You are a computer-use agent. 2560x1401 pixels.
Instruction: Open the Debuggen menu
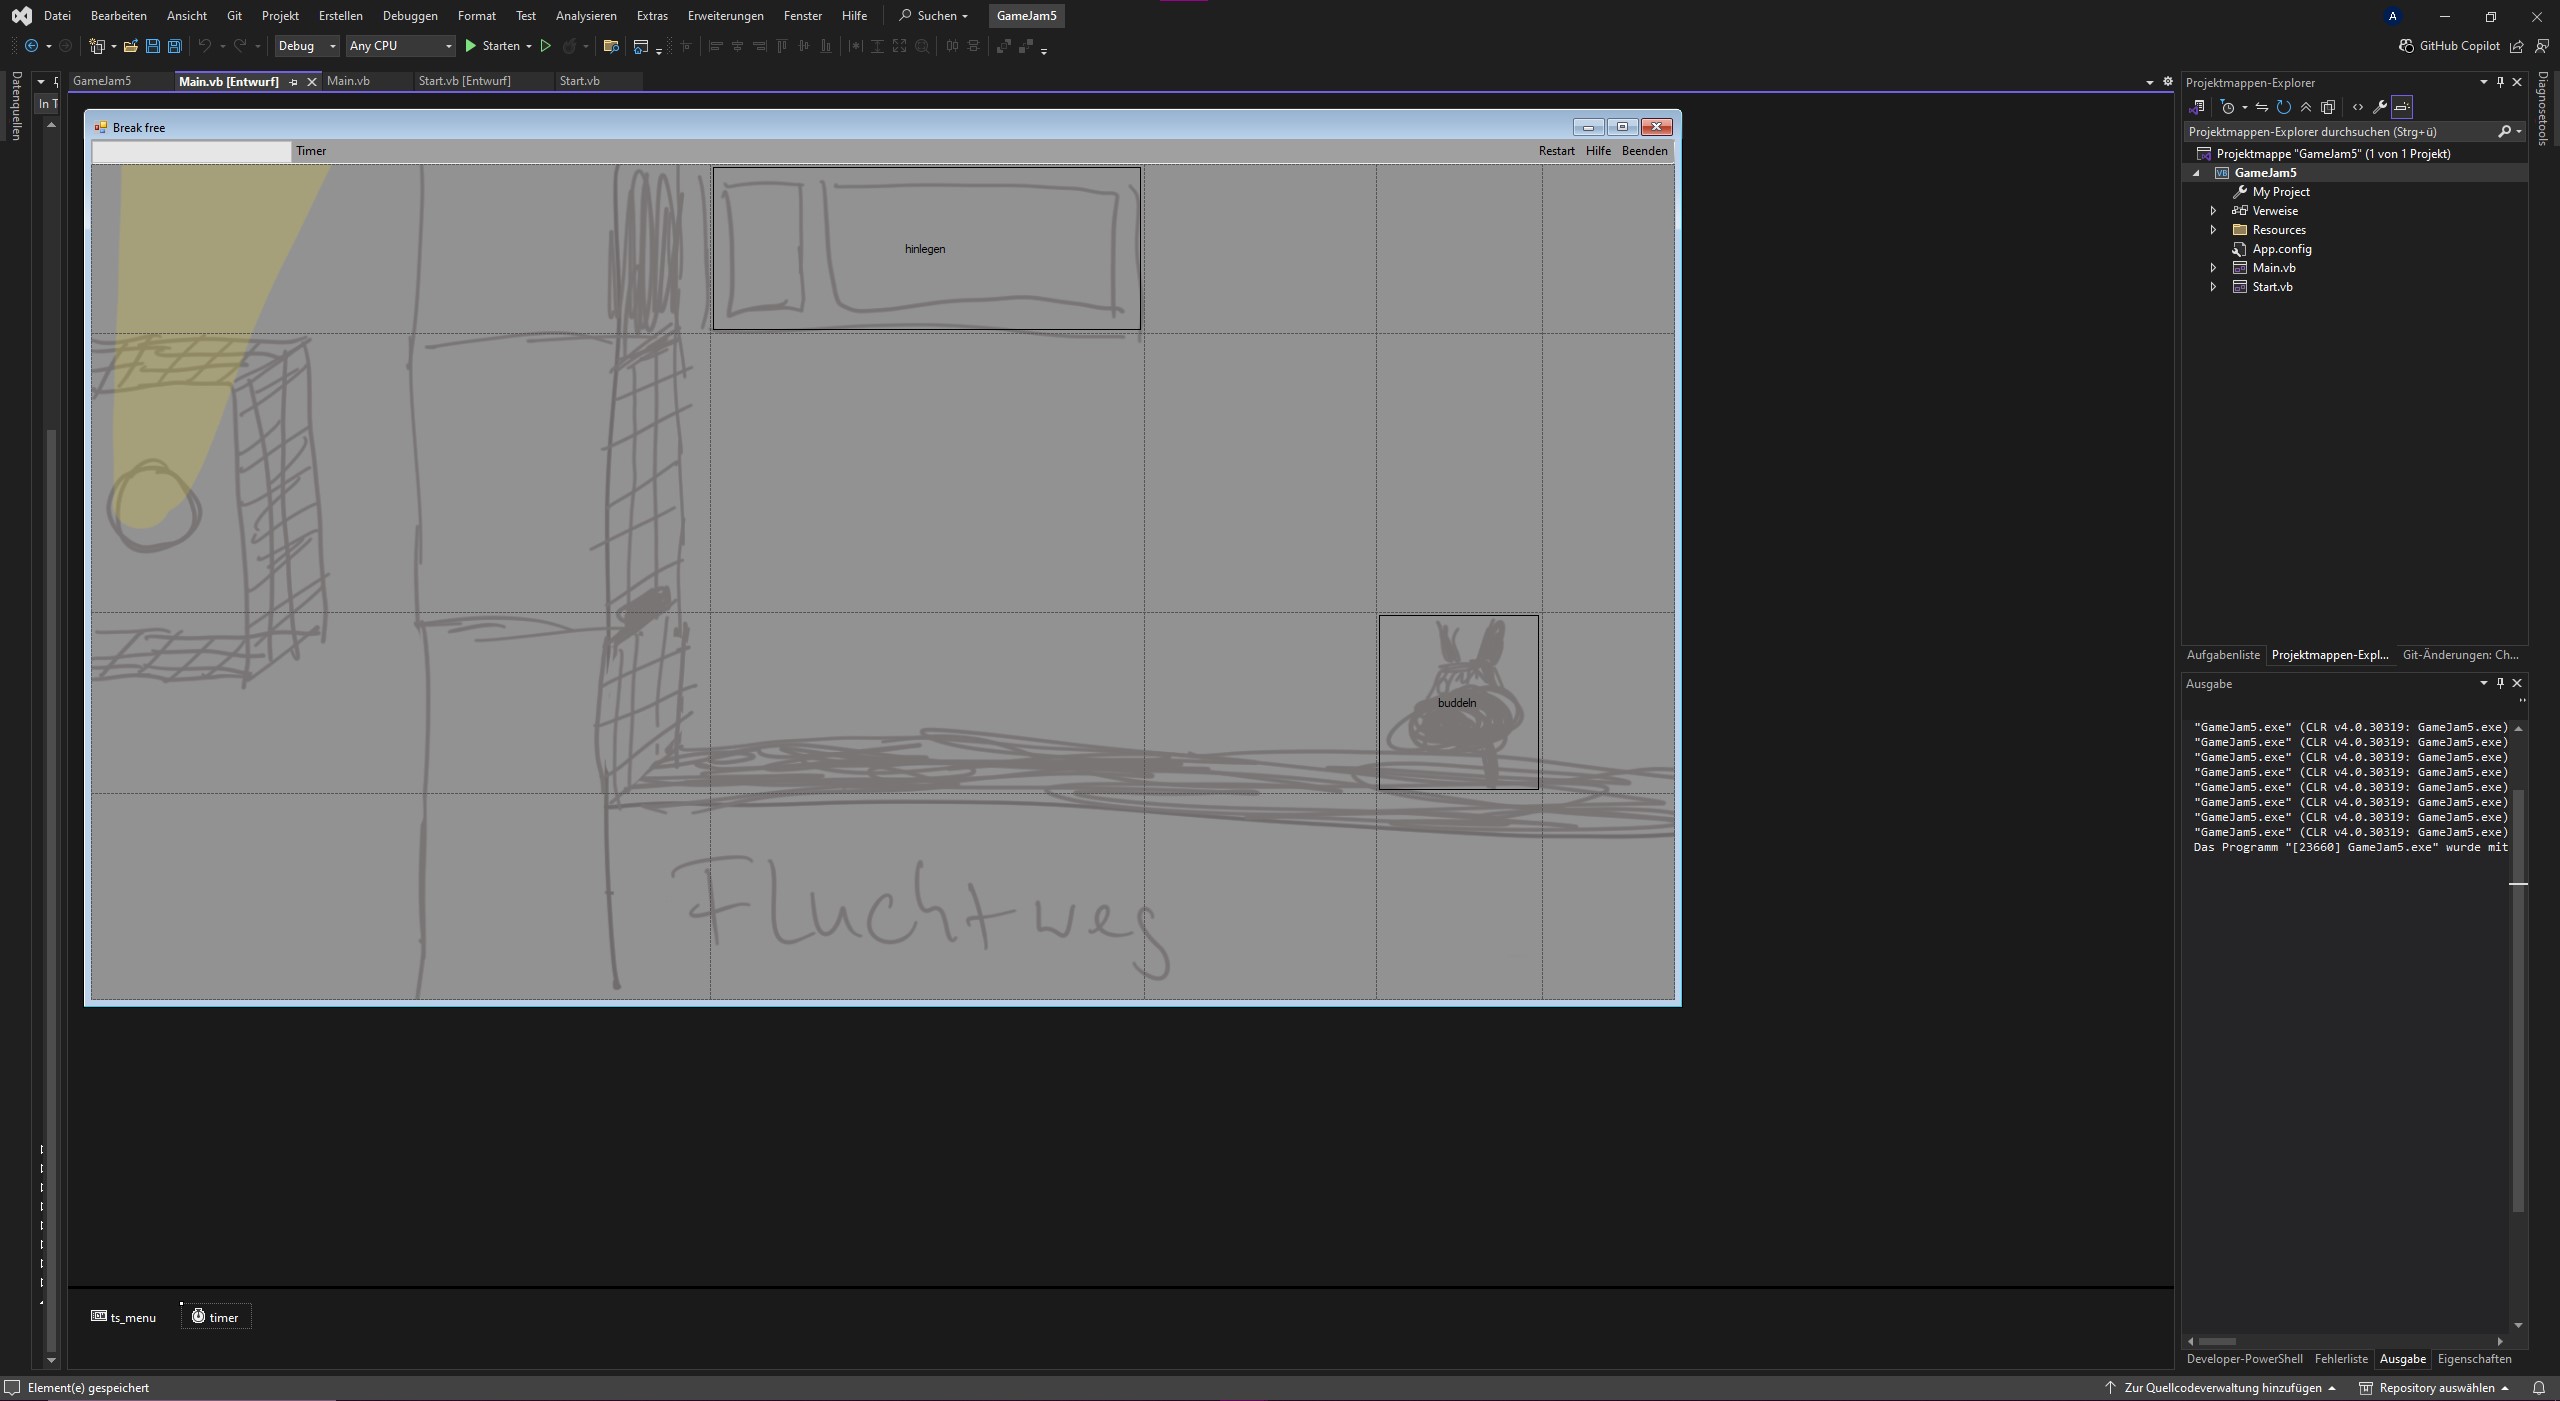[410, 16]
